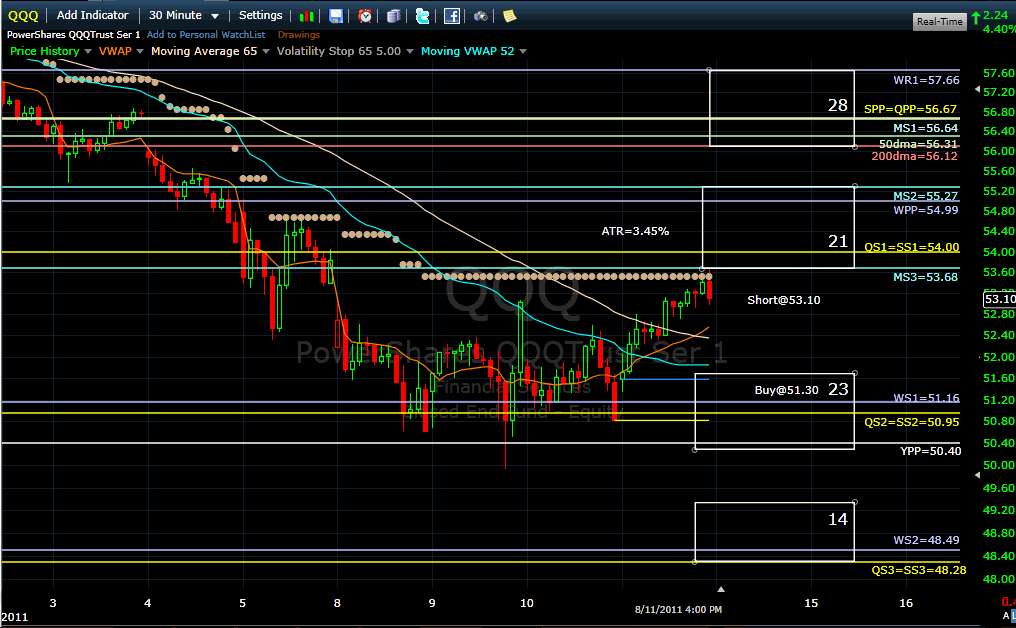Select the 200dma=56.12 label

coord(914,156)
